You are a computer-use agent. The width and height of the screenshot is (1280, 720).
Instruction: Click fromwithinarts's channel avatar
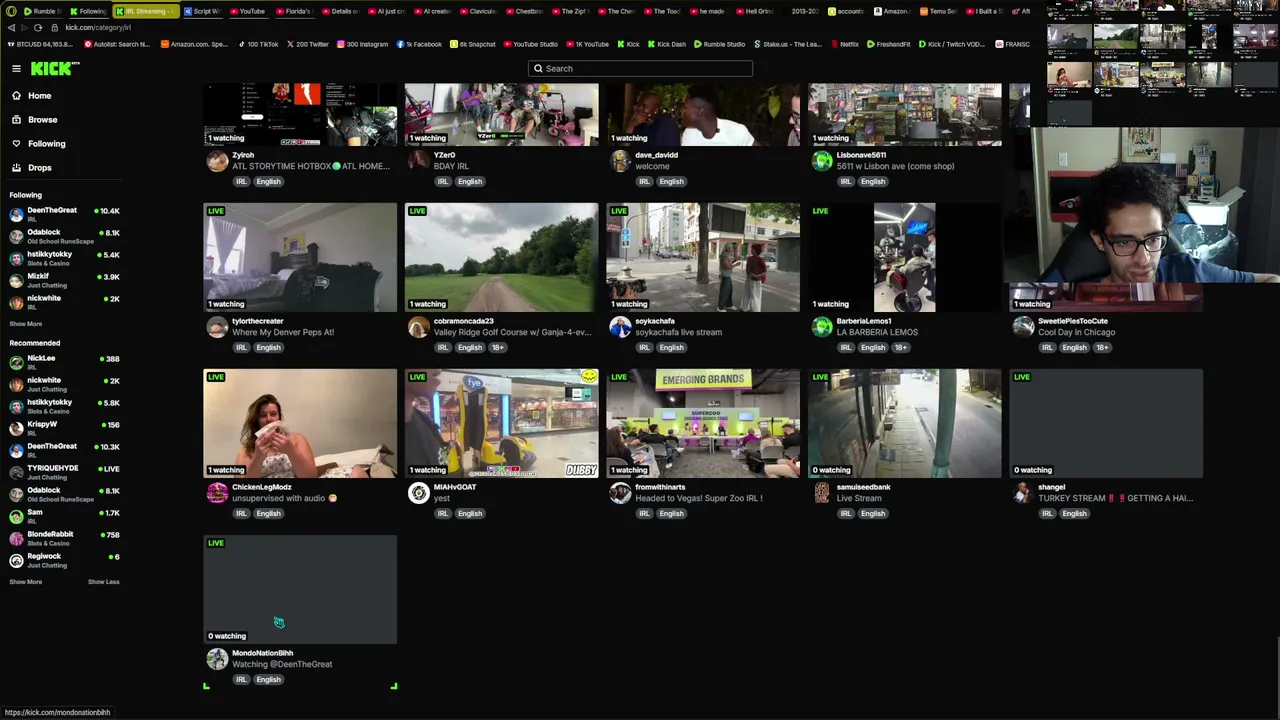coord(620,493)
